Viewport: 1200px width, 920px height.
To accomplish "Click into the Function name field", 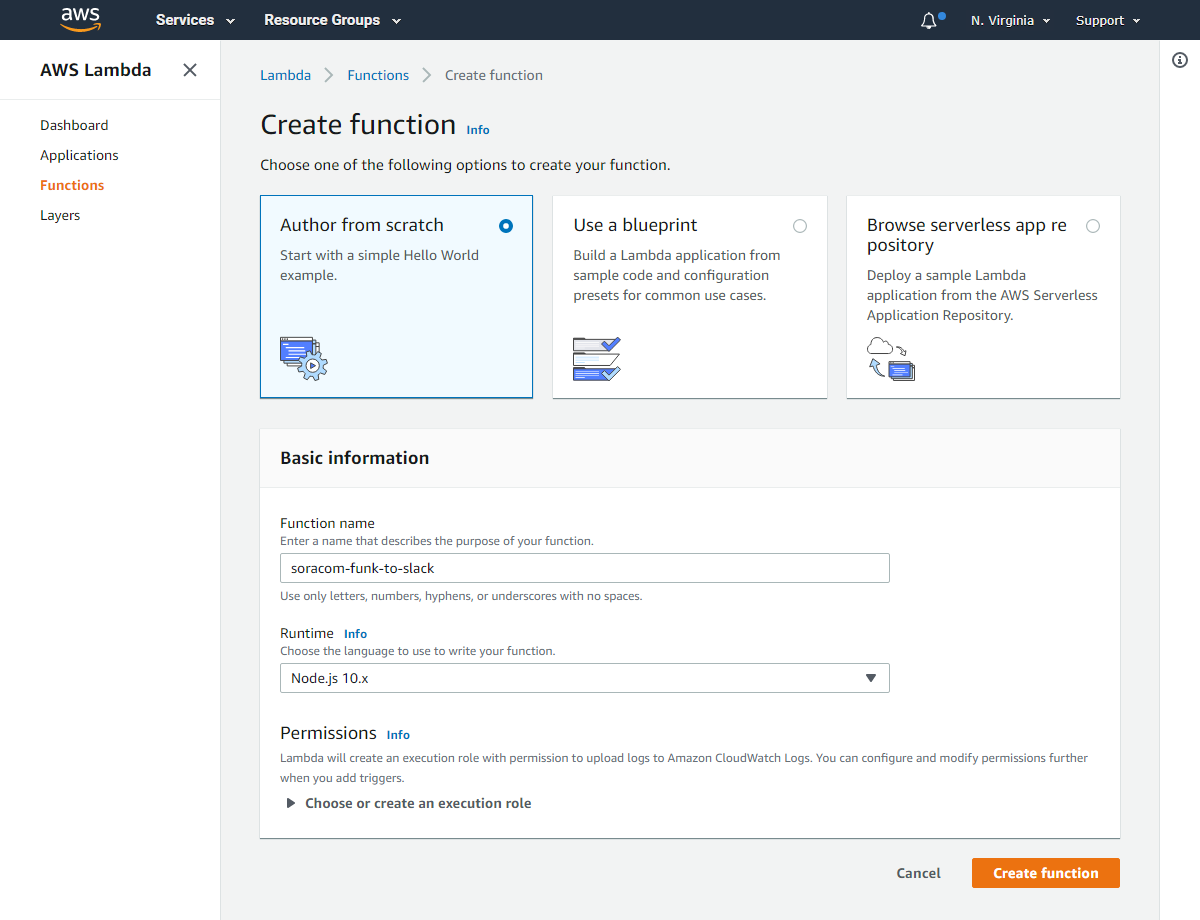I will (584, 568).
